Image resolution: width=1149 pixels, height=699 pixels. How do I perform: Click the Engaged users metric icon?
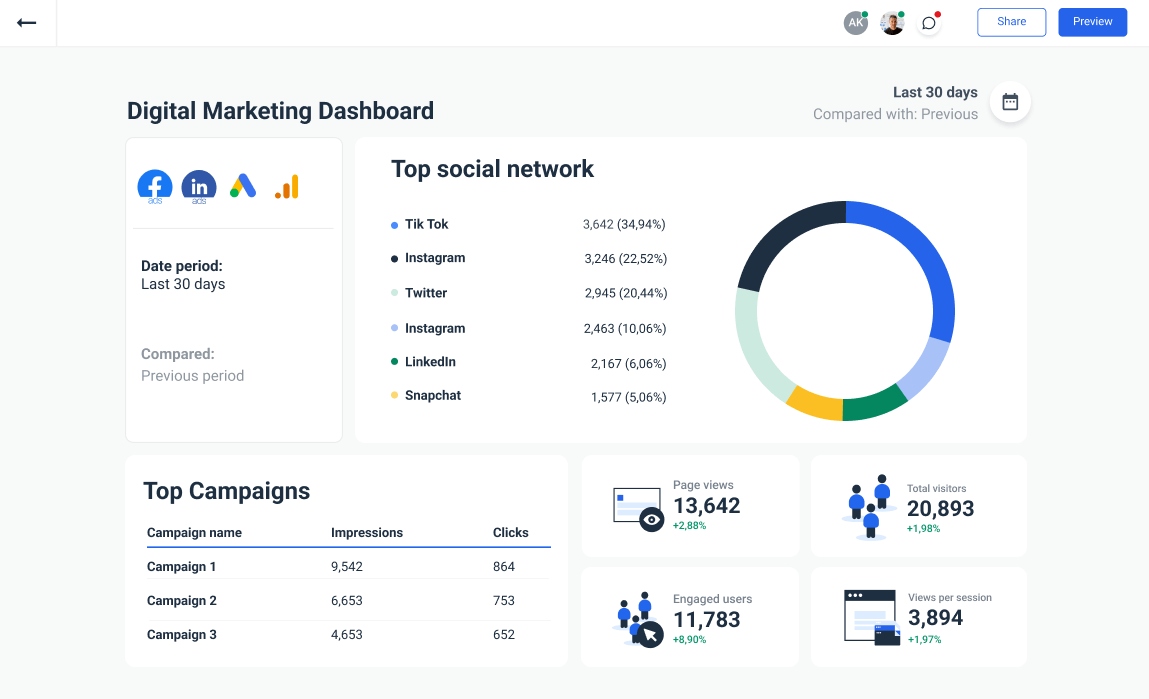(636, 617)
